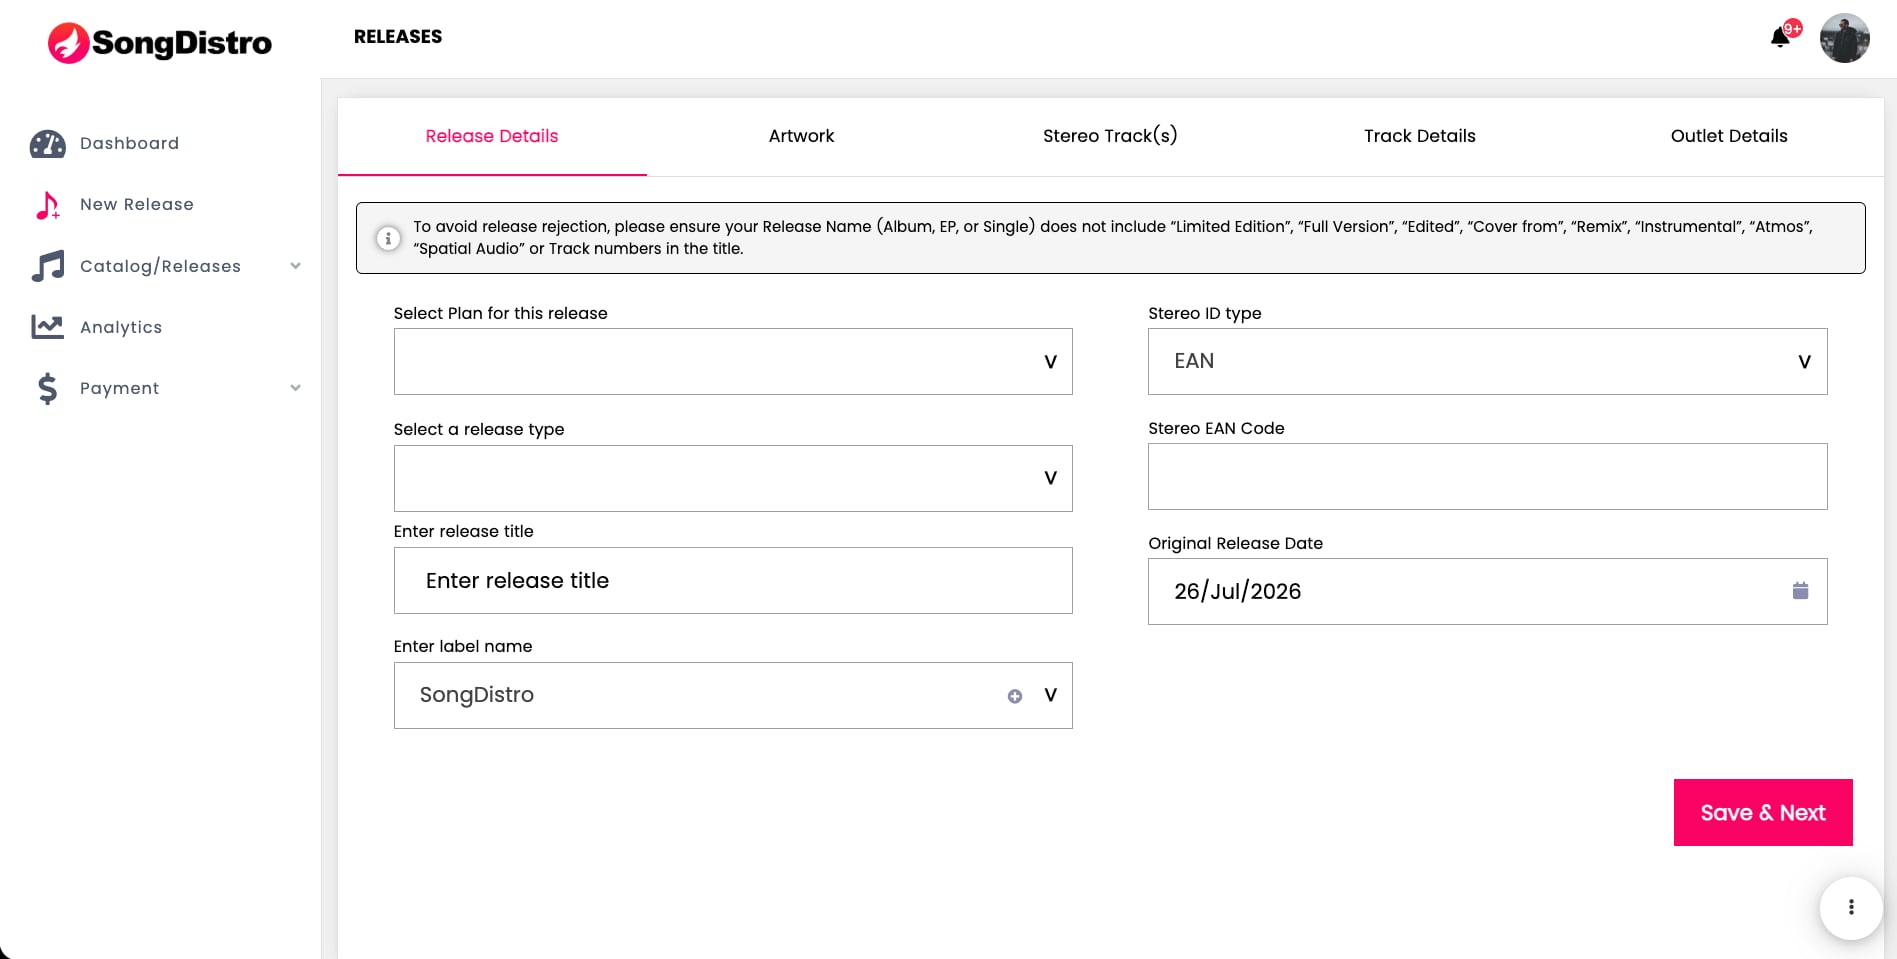Open the notifications bell

pyautogui.click(x=1780, y=38)
